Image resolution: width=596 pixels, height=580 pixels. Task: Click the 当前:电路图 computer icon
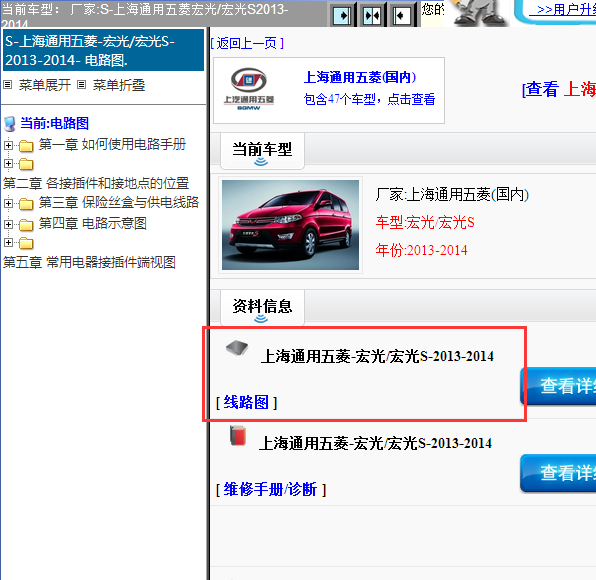[10, 124]
